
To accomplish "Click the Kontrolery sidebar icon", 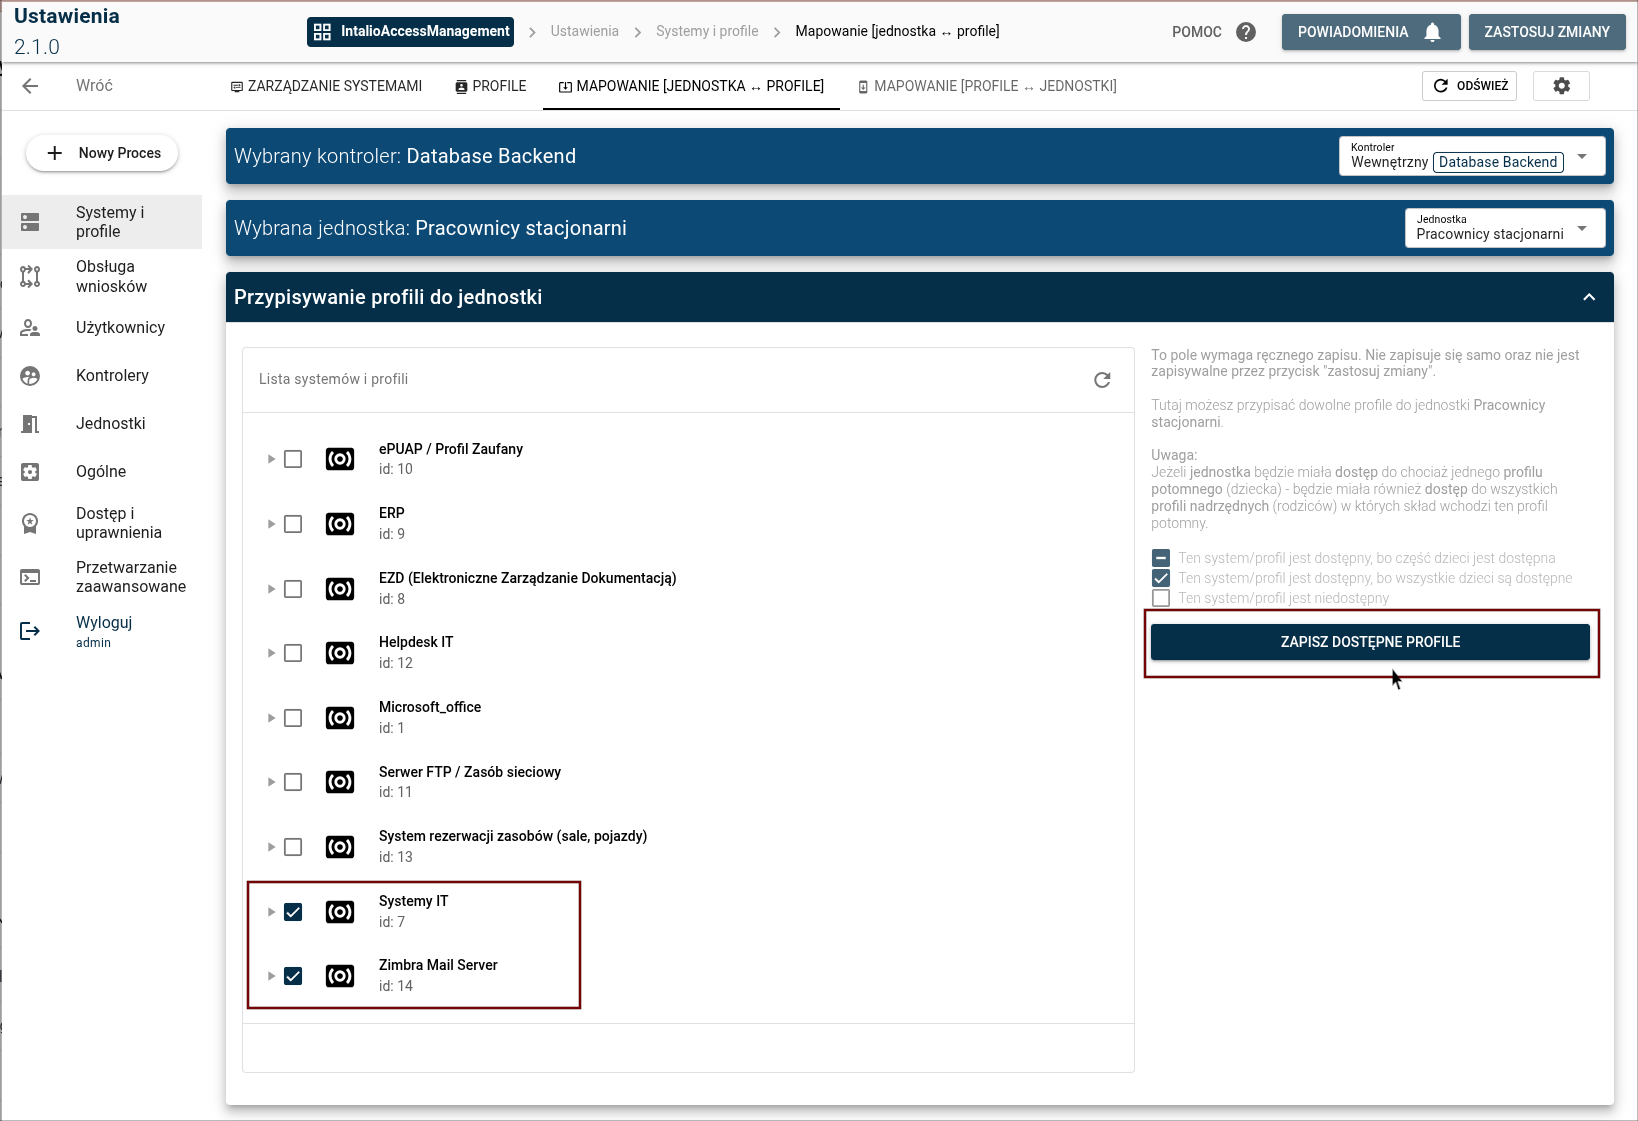I will click(x=30, y=376).
